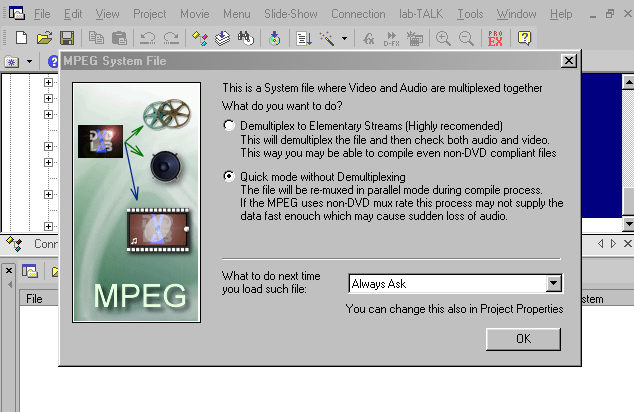Viewport: 634px width, 412px height.
Task: Open the Menu menu item
Action: pos(237,14)
